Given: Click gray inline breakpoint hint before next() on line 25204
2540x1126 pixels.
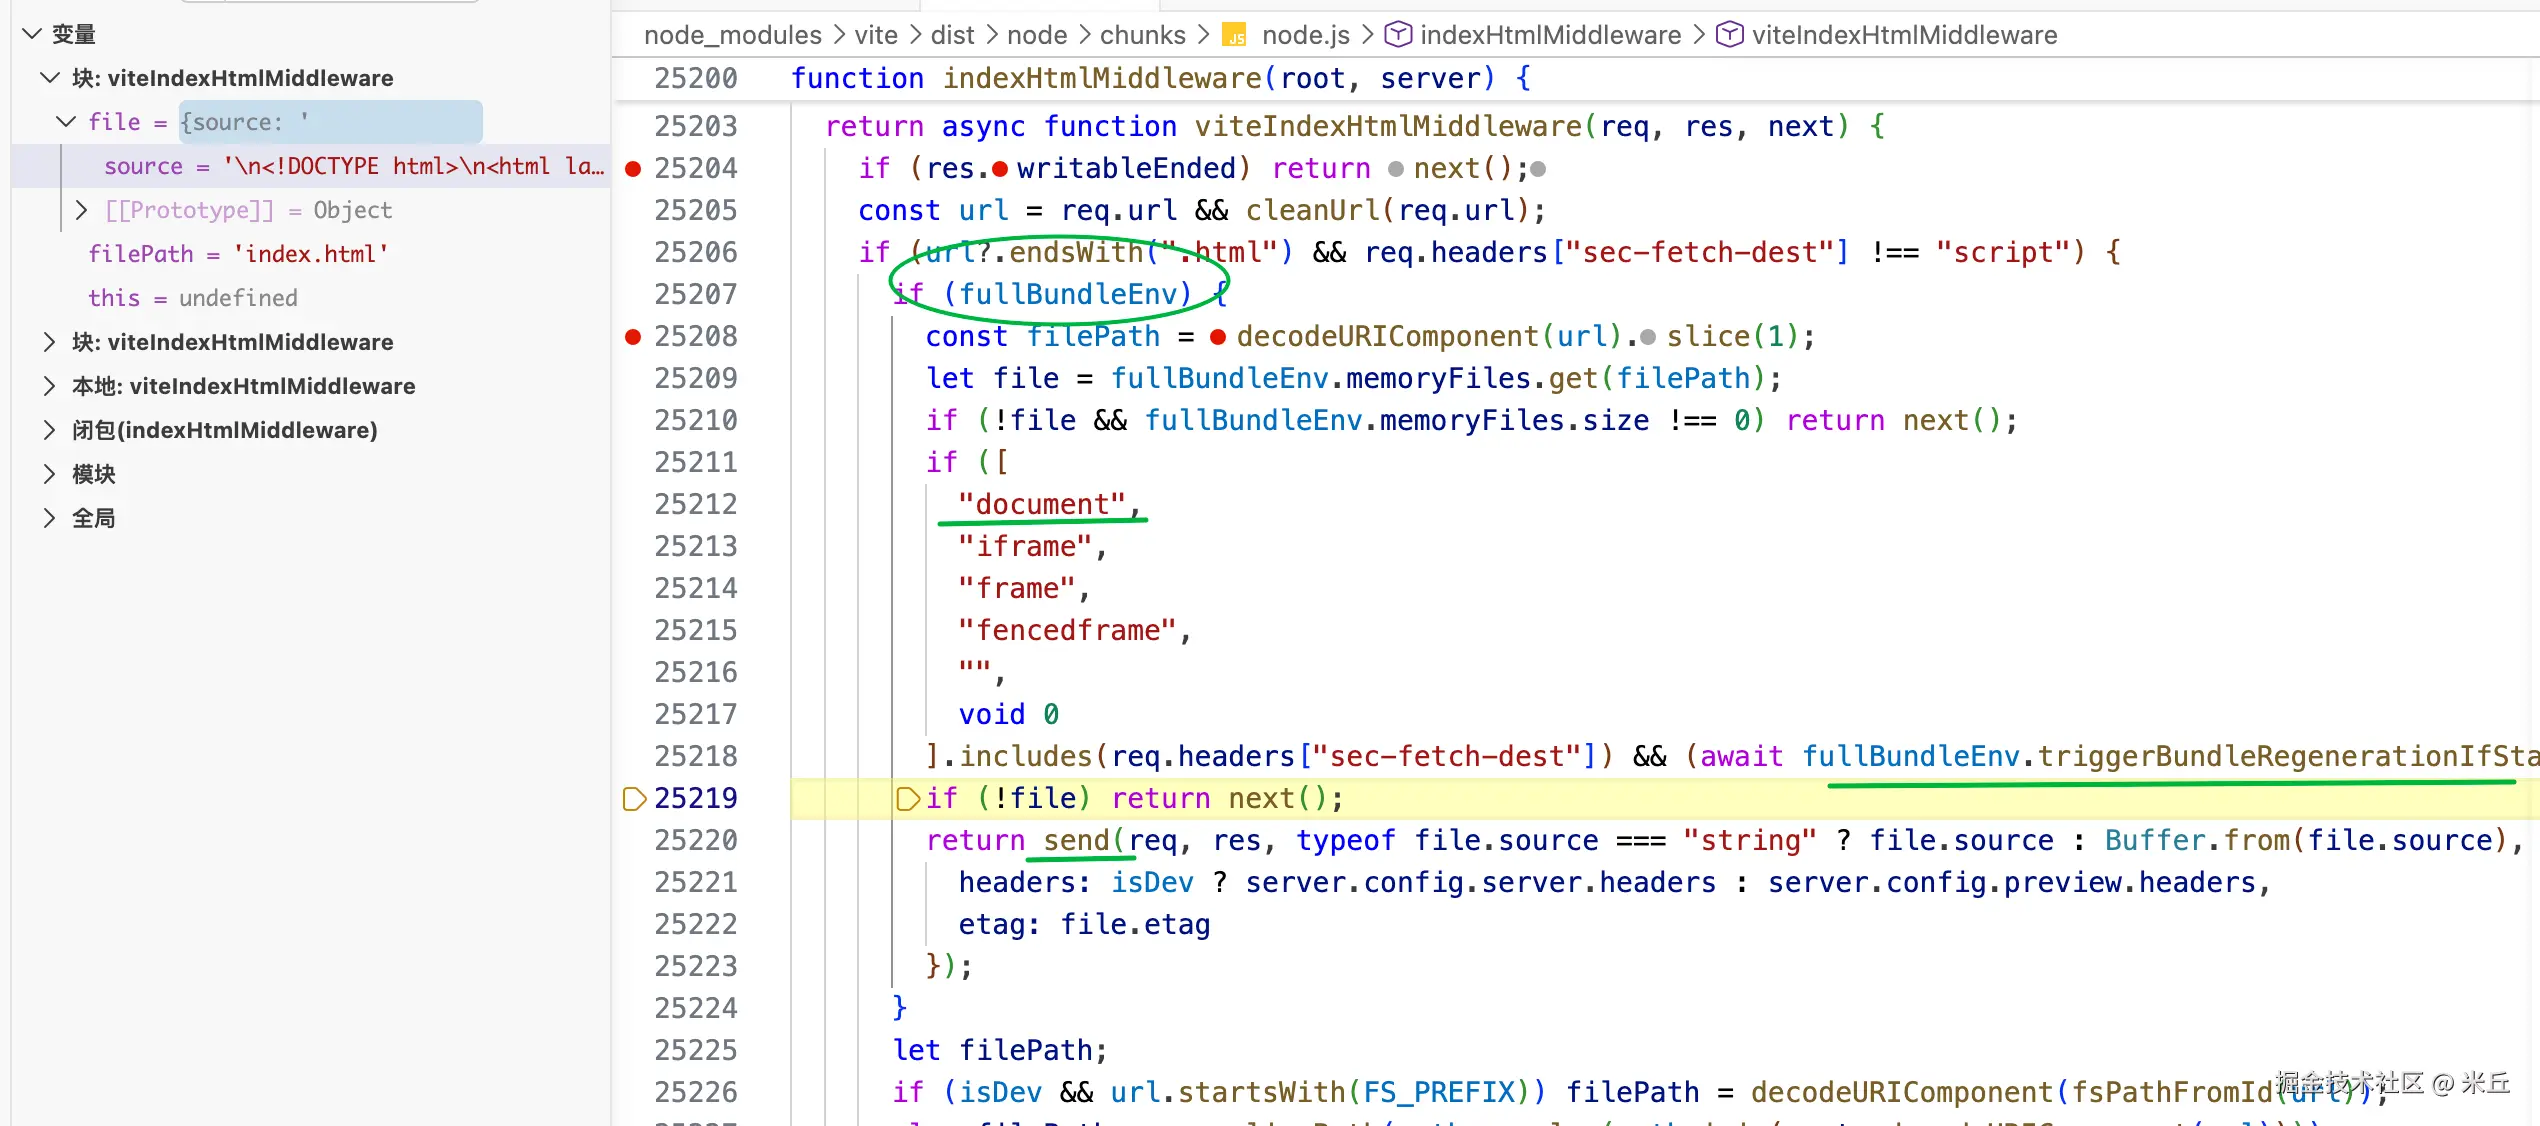Looking at the screenshot, I should (x=1395, y=169).
